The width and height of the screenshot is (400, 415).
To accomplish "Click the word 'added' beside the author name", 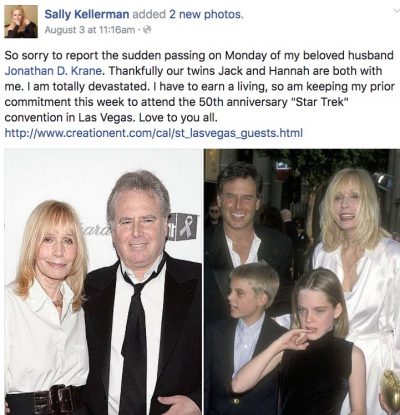I will [149, 14].
